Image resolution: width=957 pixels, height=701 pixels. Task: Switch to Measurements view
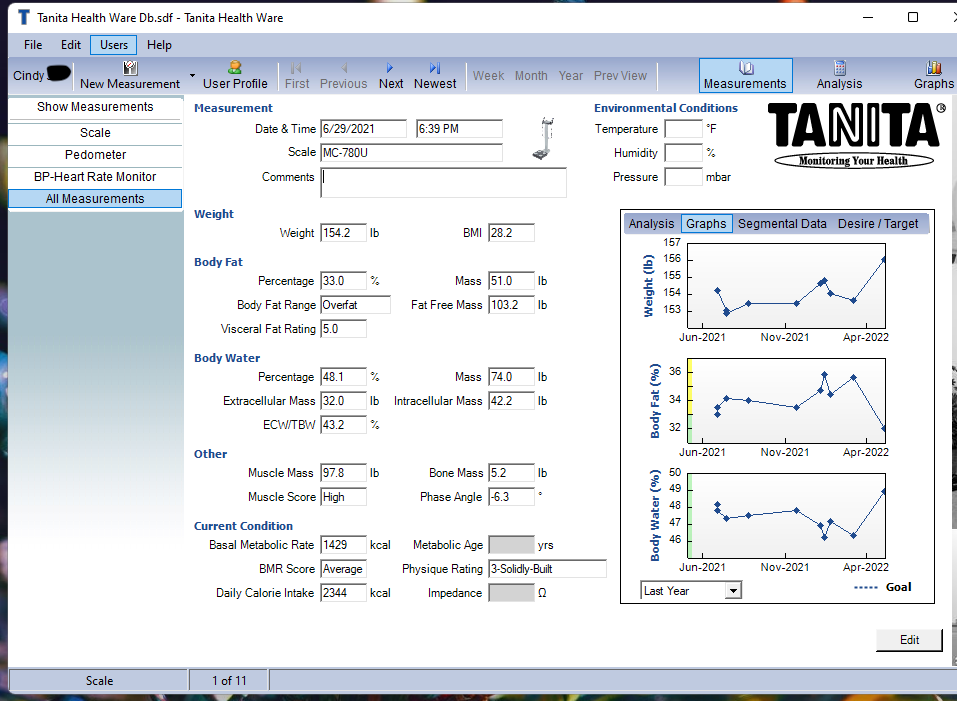pyautogui.click(x=745, y=76)
